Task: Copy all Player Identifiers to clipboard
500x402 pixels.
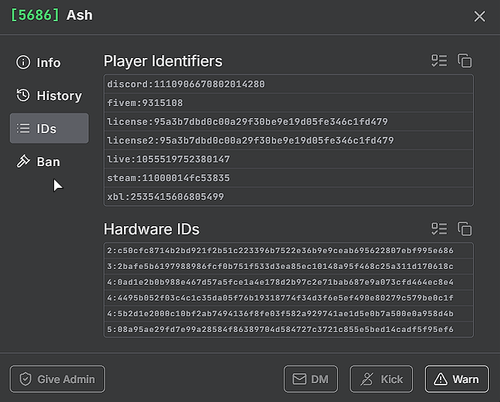Action: pos(465,61)
